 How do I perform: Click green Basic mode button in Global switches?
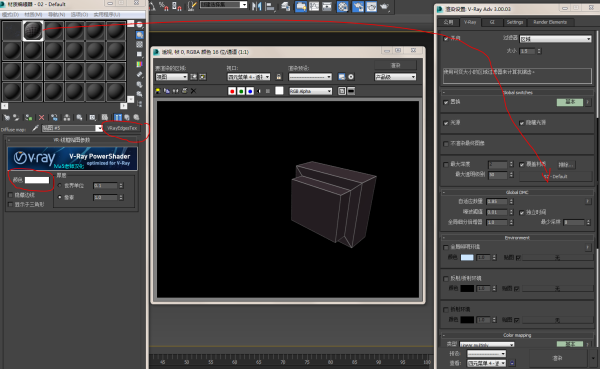[570, 102]
